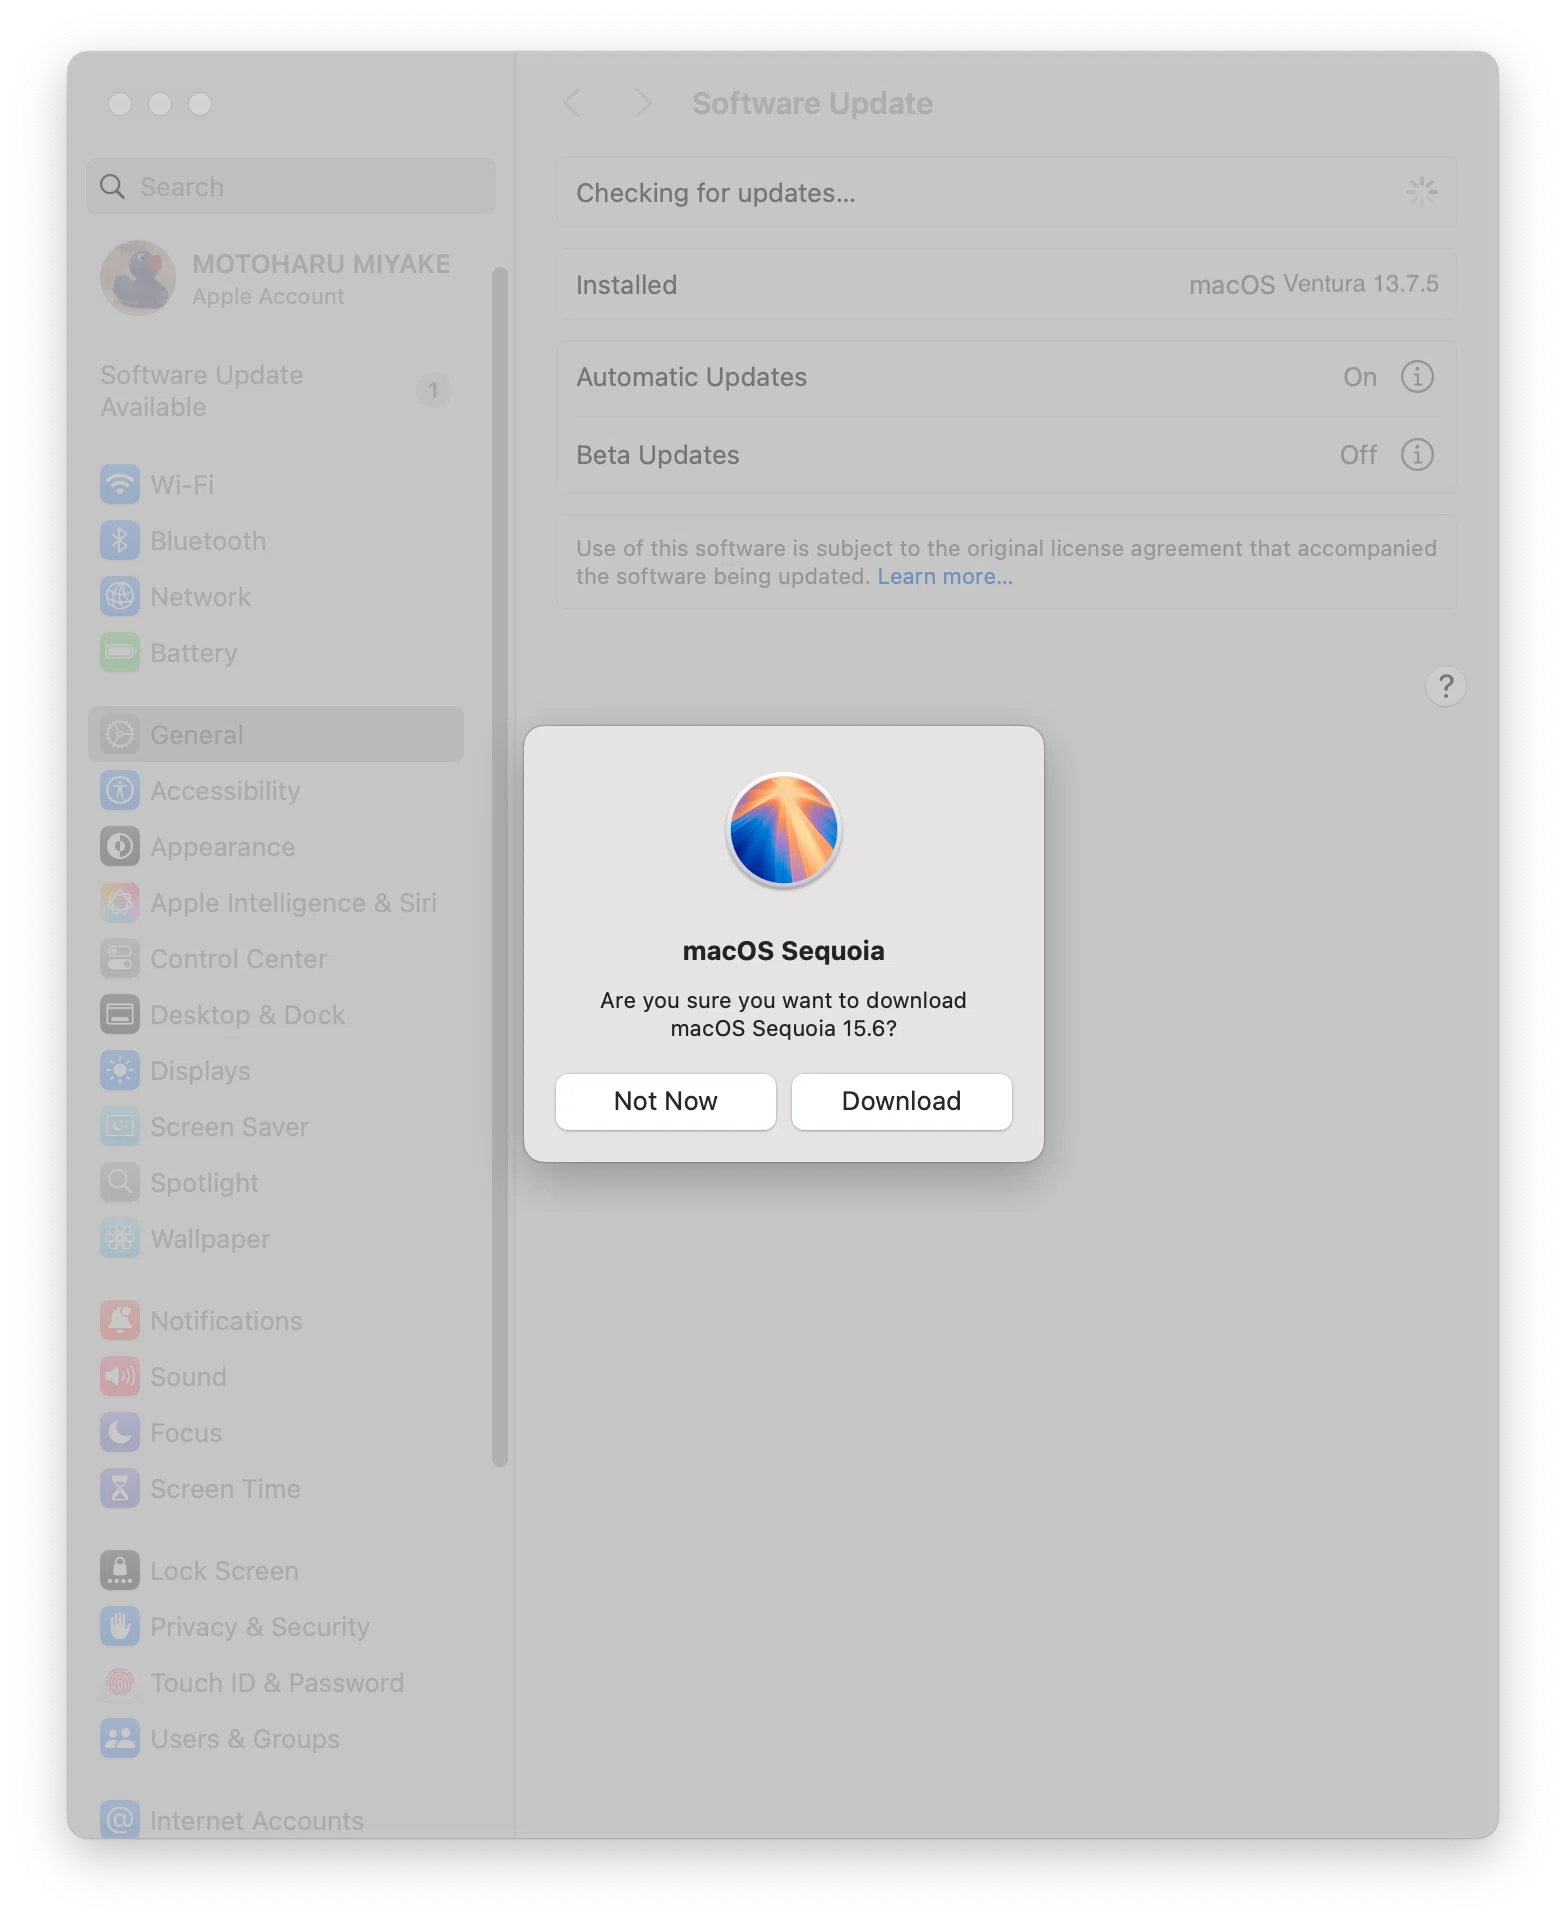Open Apple Intelligence & Siri icon

[120, 903]
